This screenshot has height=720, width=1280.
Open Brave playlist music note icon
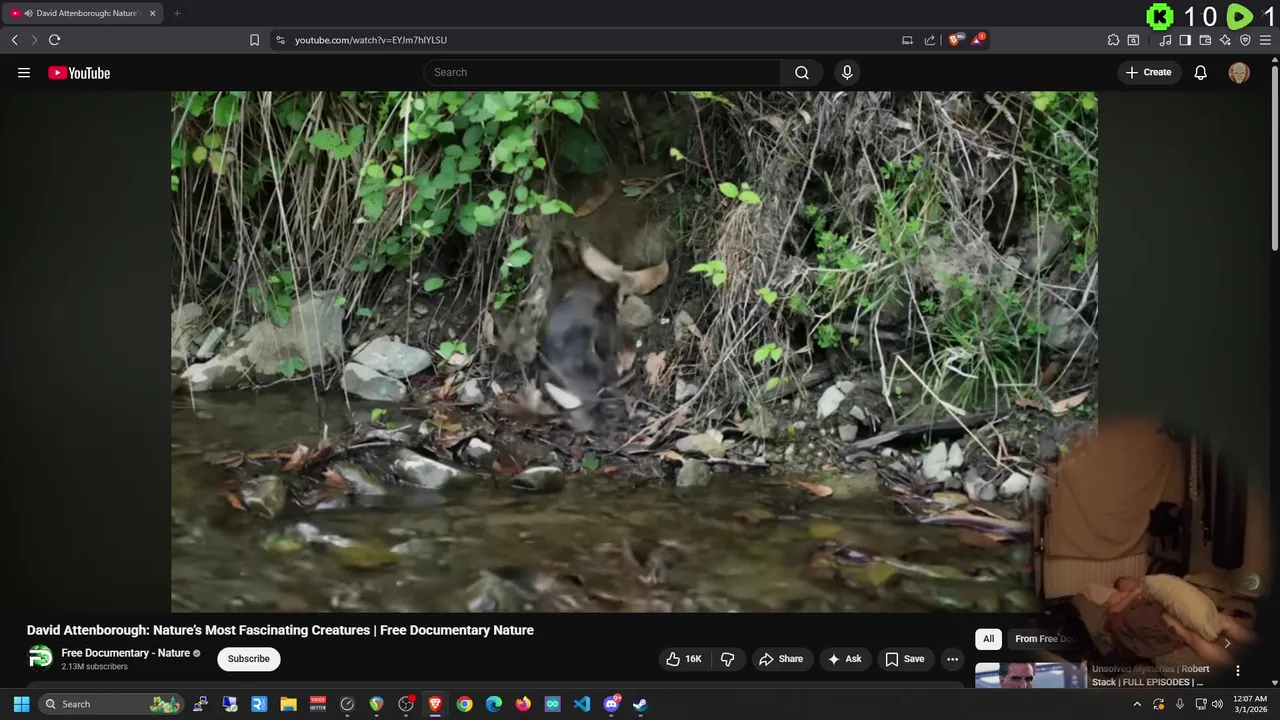coord(1165,40)
